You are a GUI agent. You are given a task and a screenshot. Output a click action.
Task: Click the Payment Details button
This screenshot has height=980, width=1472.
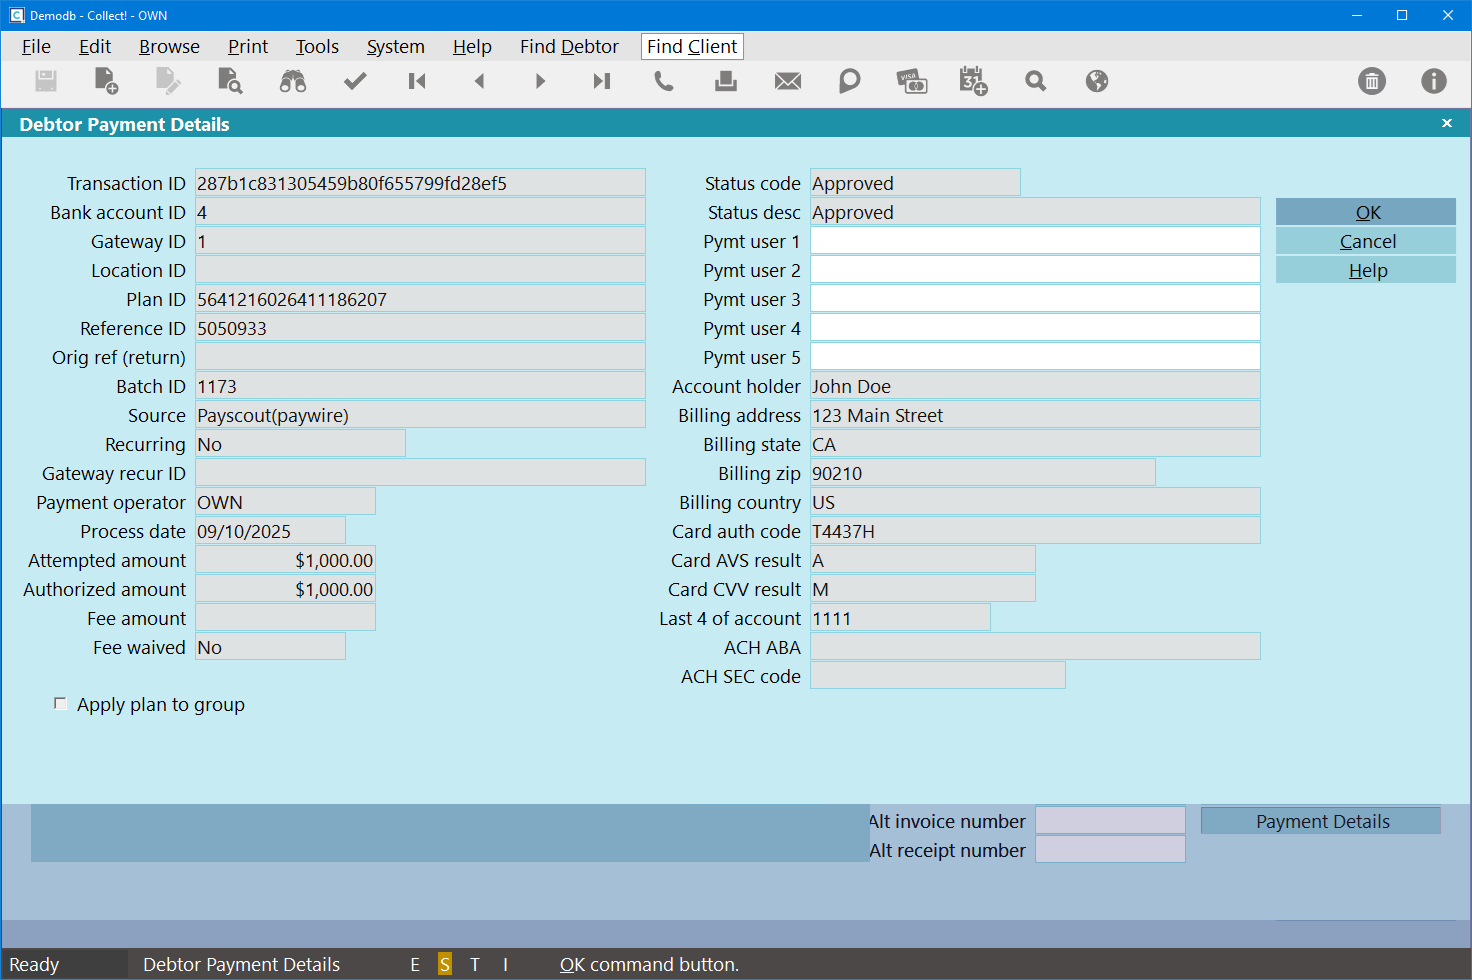tap(1321, 821)
